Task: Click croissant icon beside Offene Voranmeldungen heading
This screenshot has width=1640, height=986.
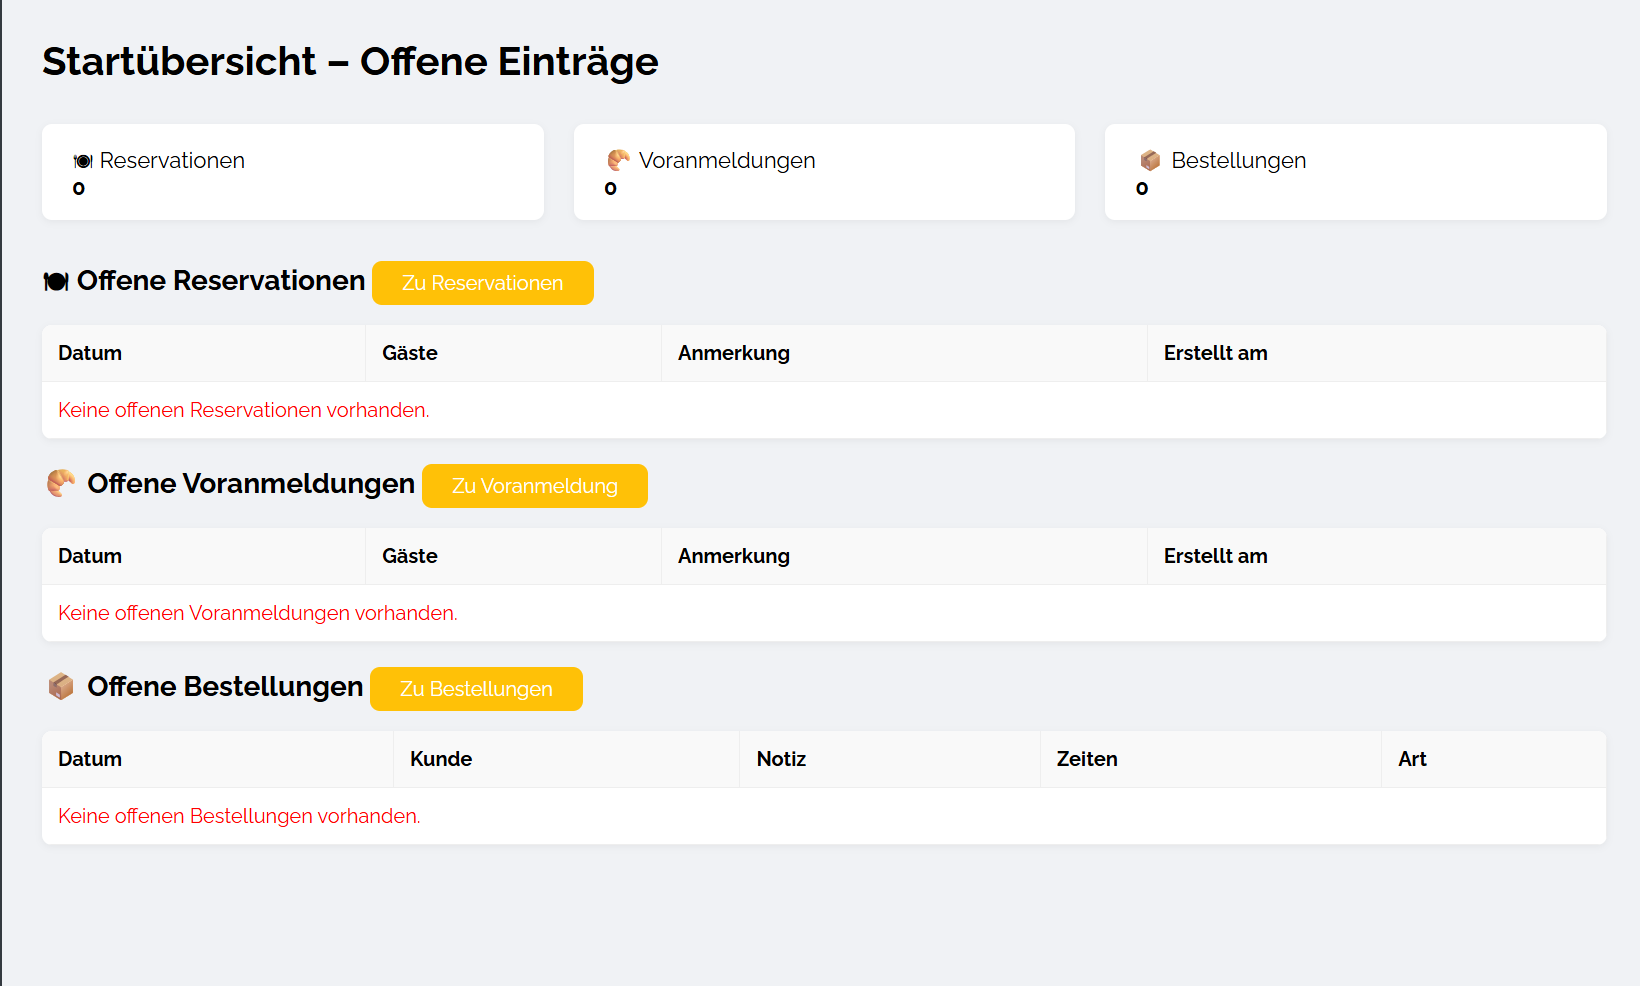Action: coord(61,483)
